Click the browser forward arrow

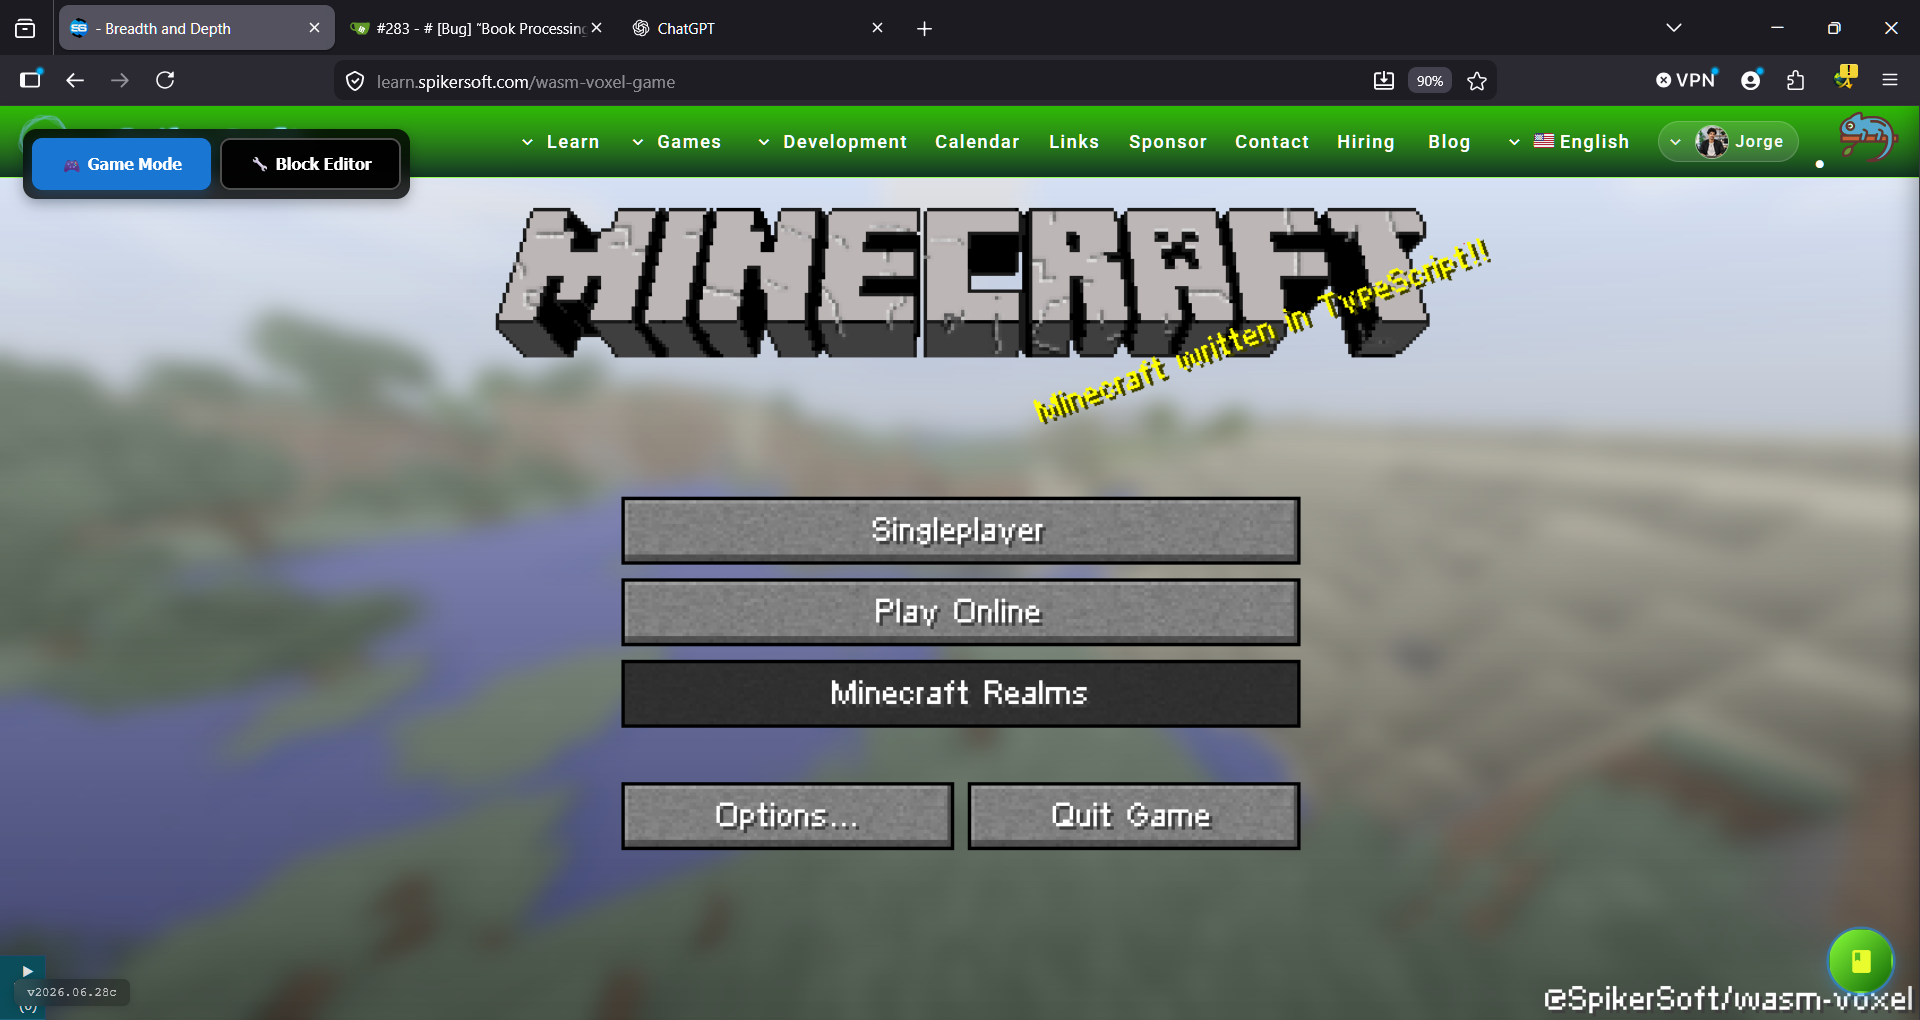[x=120, y=80]
